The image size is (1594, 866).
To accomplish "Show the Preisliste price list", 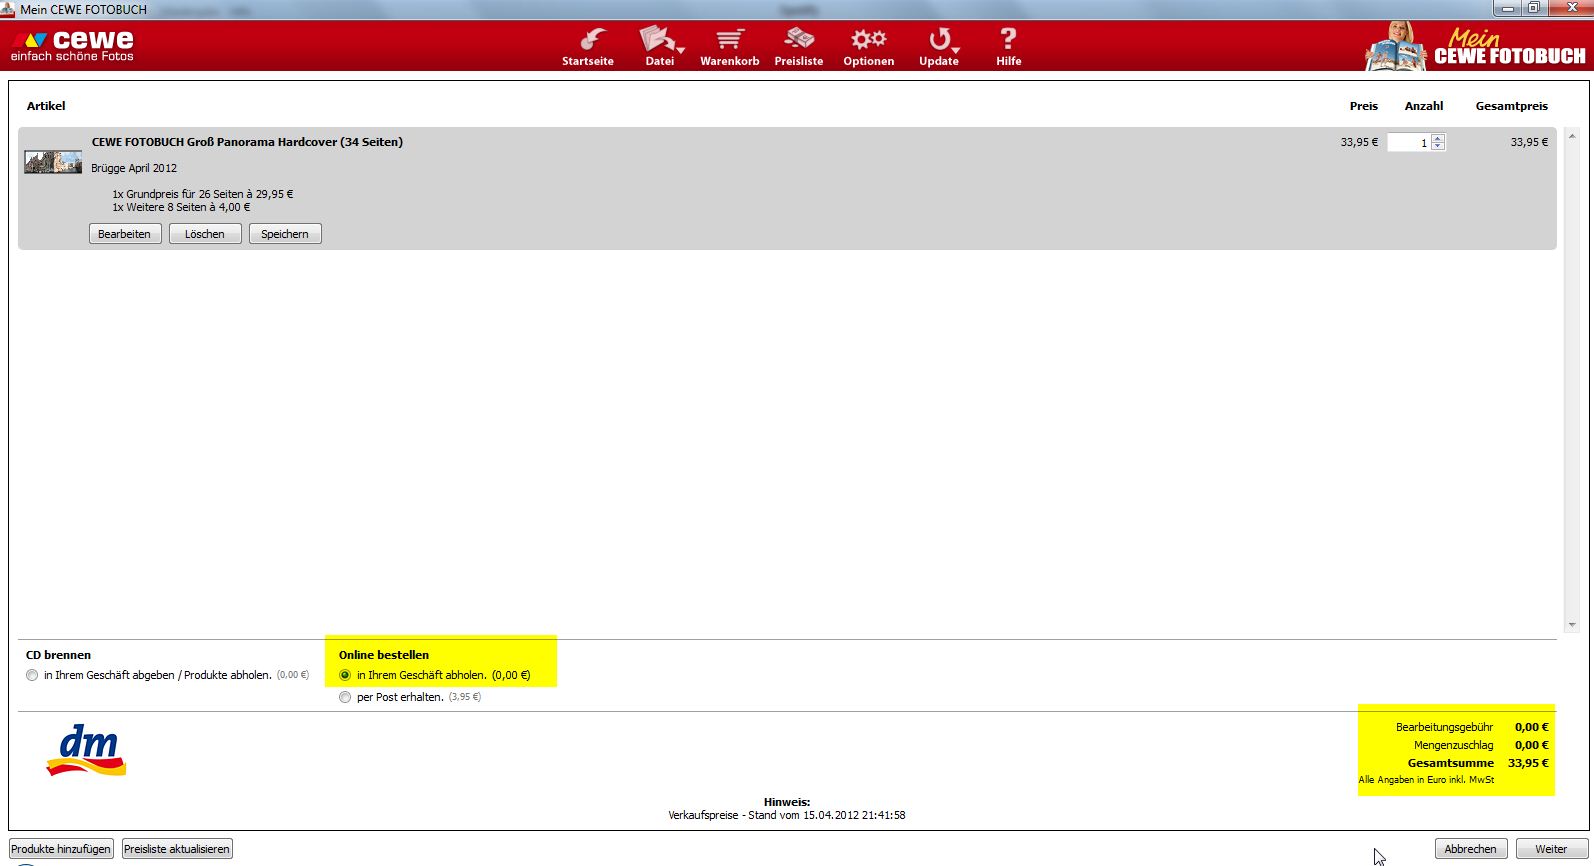I will point(799,47).
